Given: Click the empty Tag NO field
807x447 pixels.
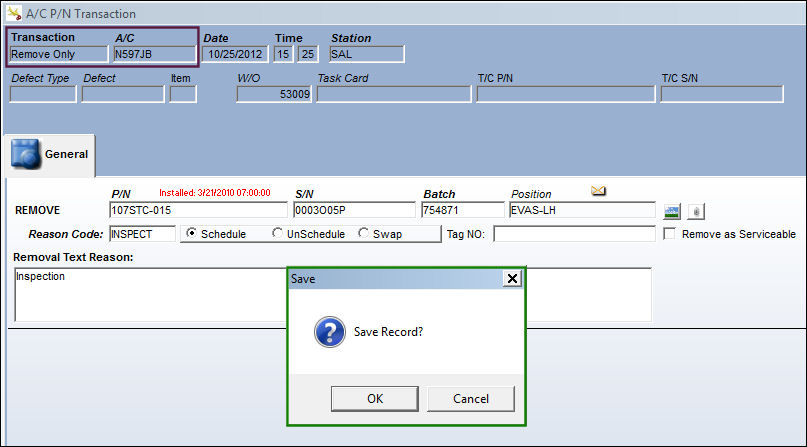Looking at the screenshot, I should point(574,234).
